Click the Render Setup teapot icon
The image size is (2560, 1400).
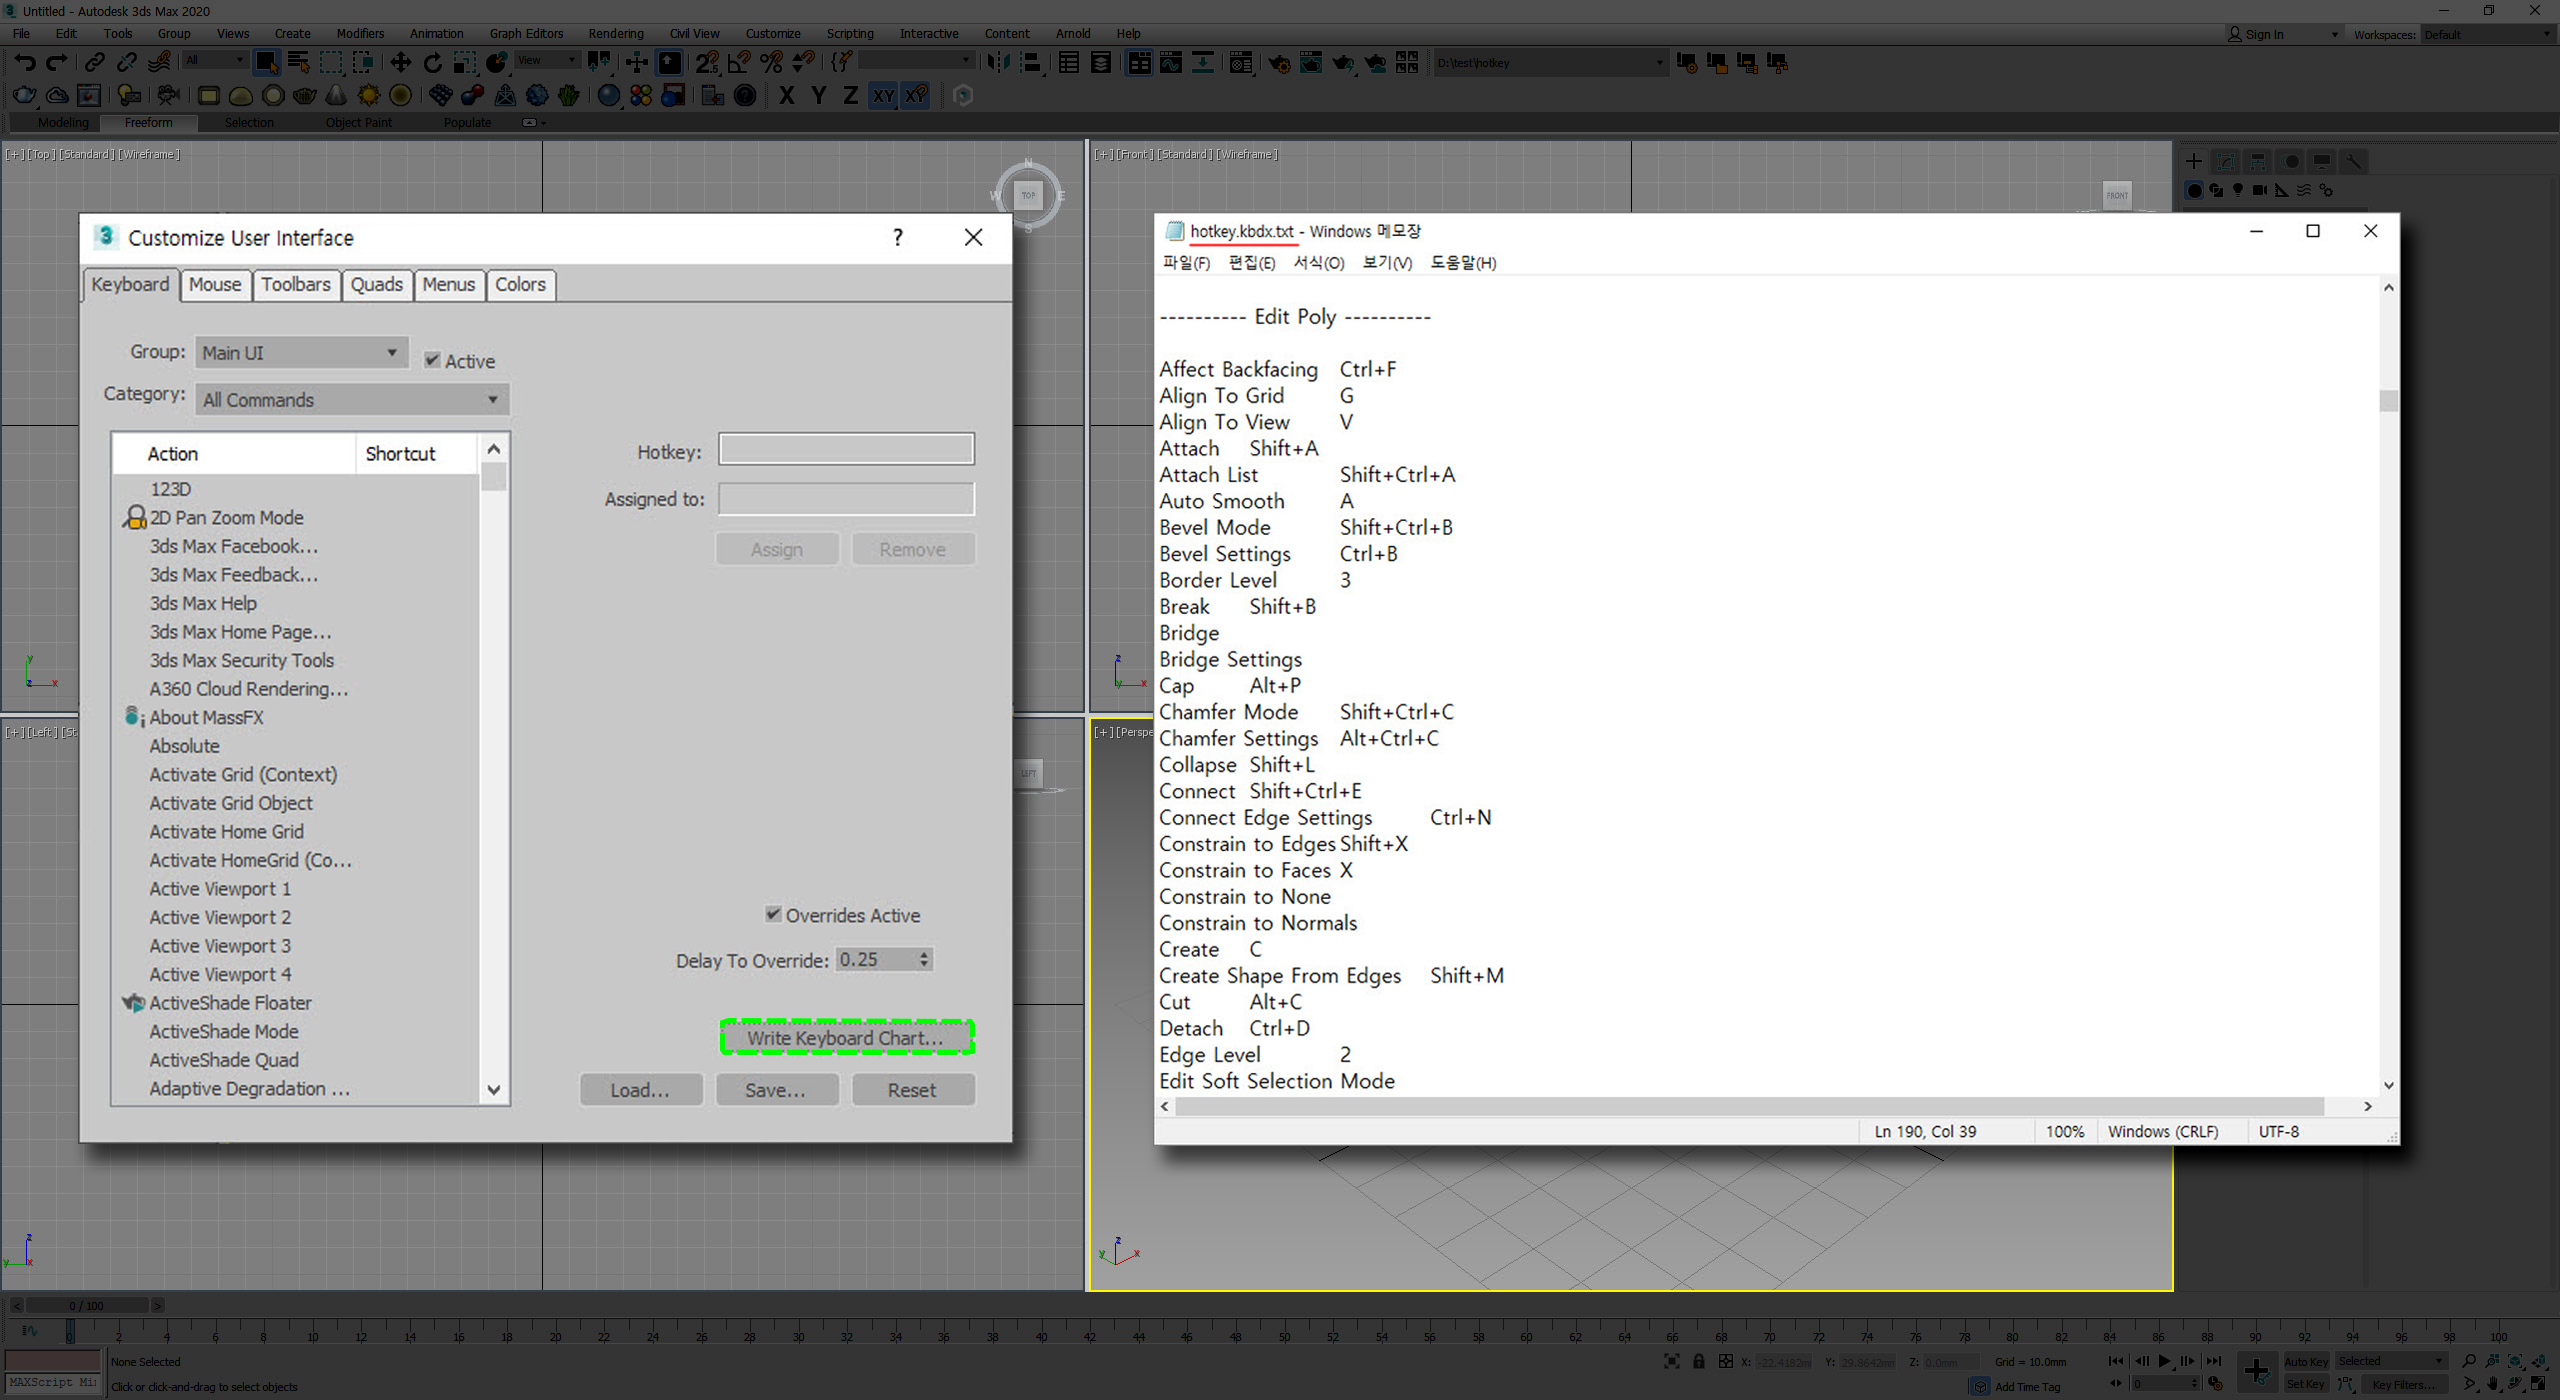[x=1279, y=63]
